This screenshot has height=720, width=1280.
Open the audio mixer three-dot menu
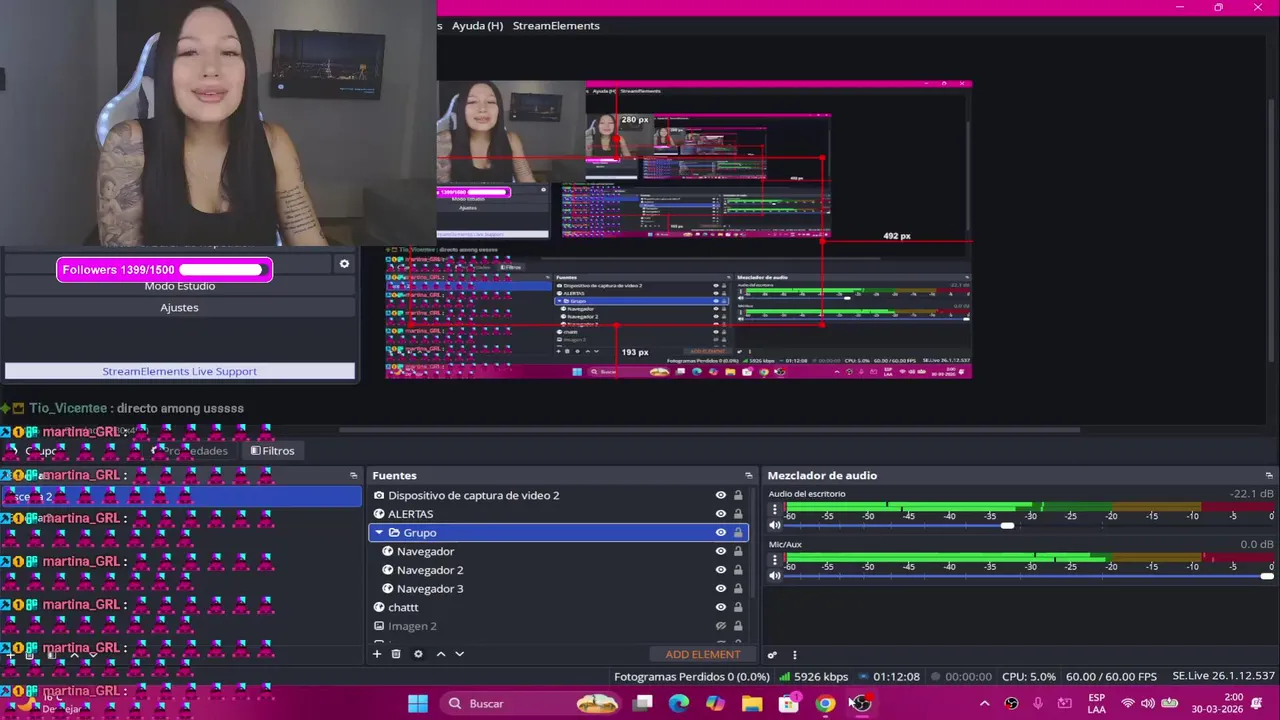coord(795,655)
